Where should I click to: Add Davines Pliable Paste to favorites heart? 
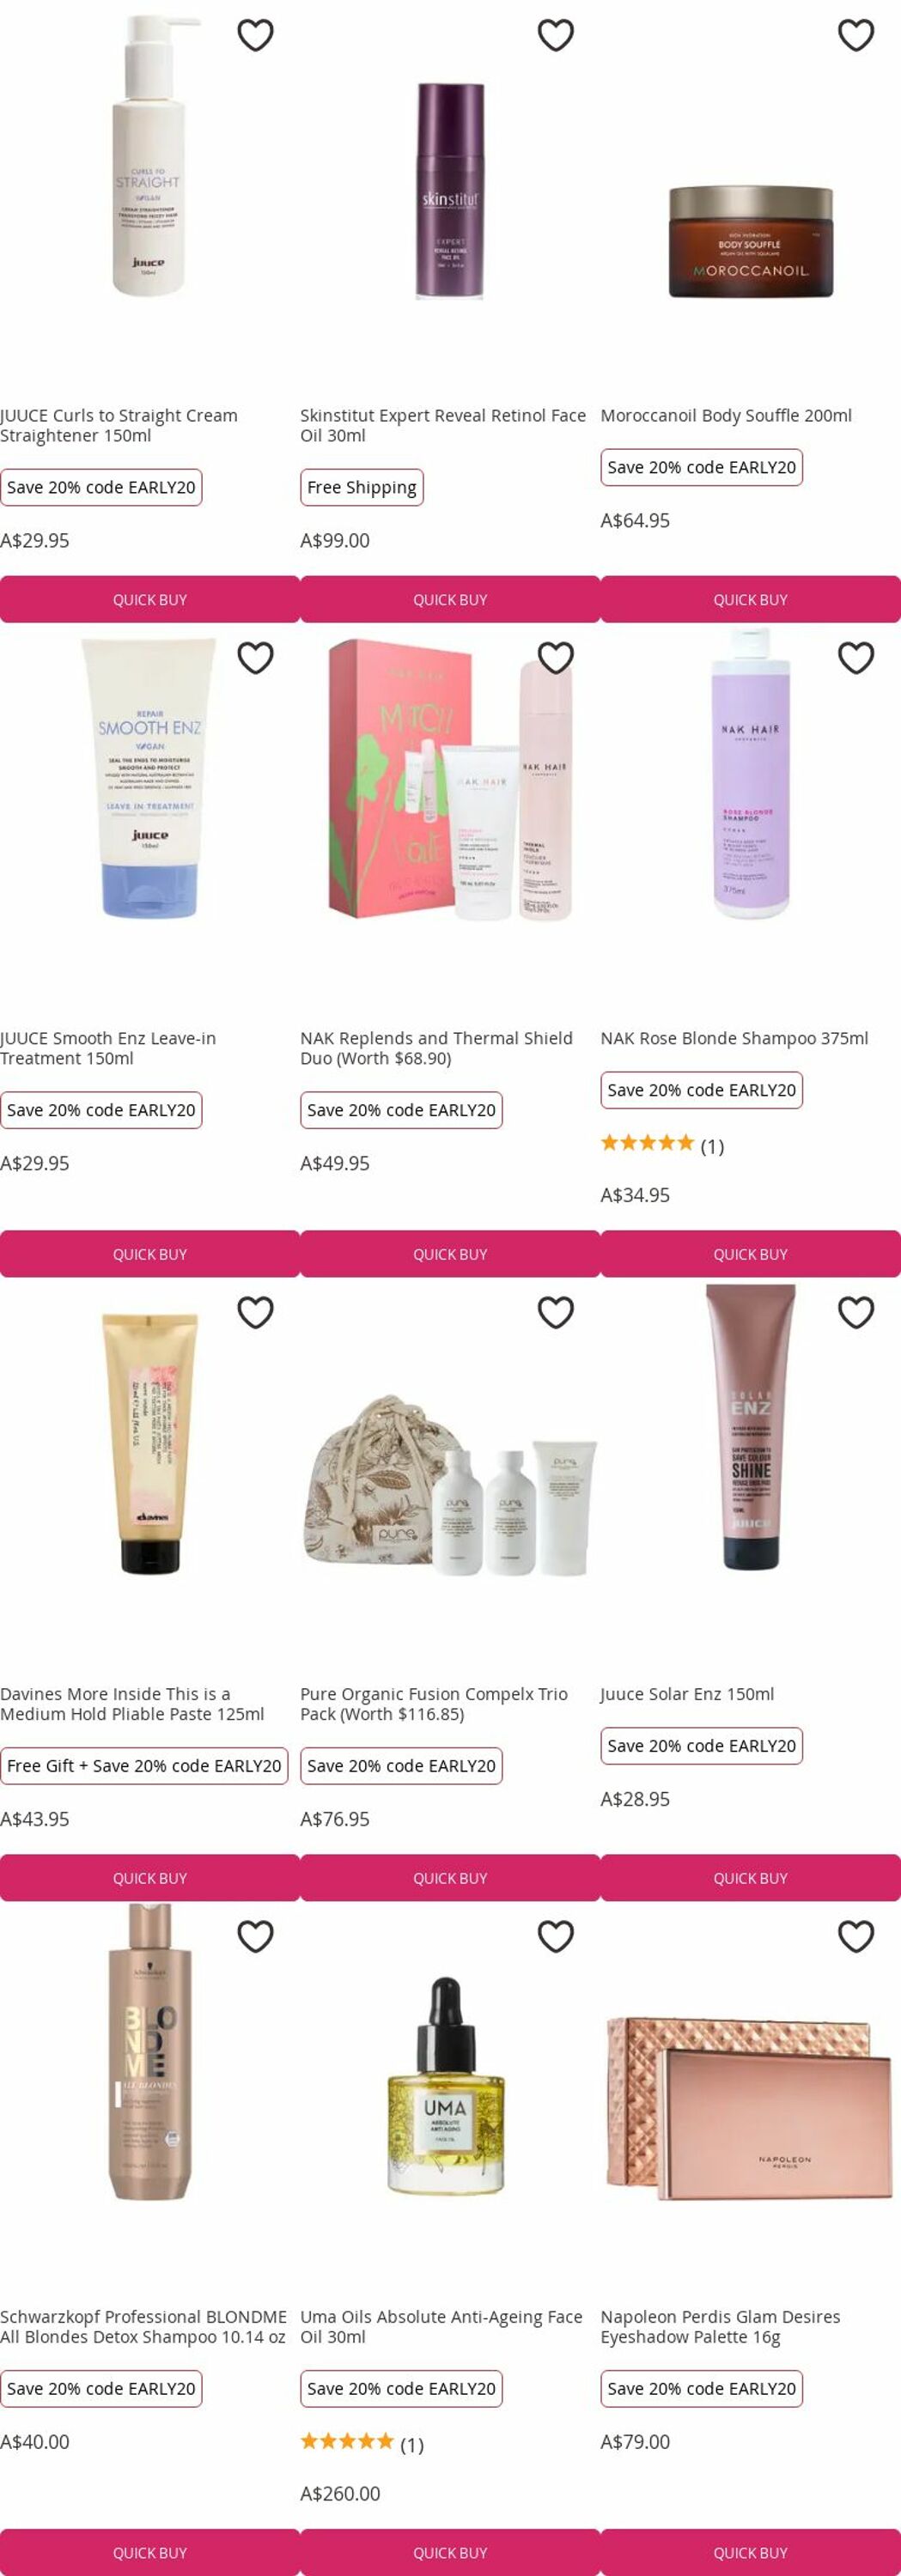[255, 1312]
